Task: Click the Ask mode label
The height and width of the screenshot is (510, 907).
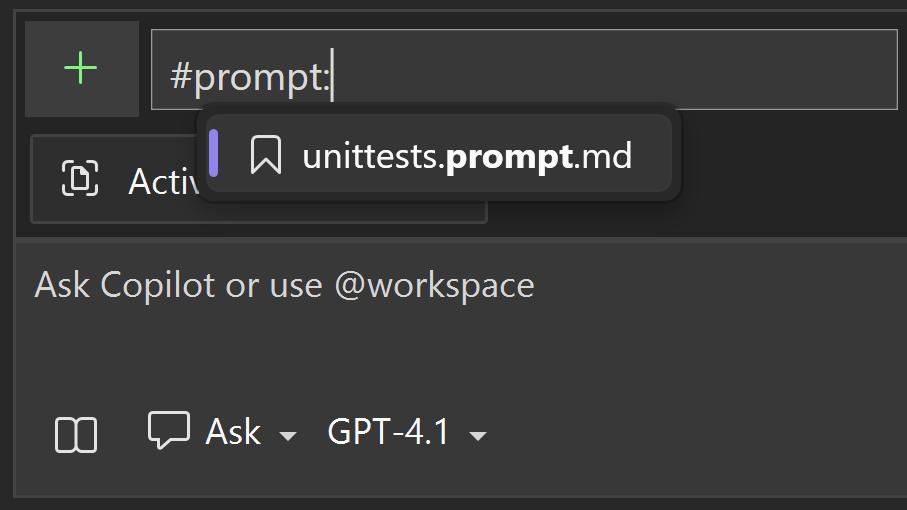Action: click(x=233, y=432)
